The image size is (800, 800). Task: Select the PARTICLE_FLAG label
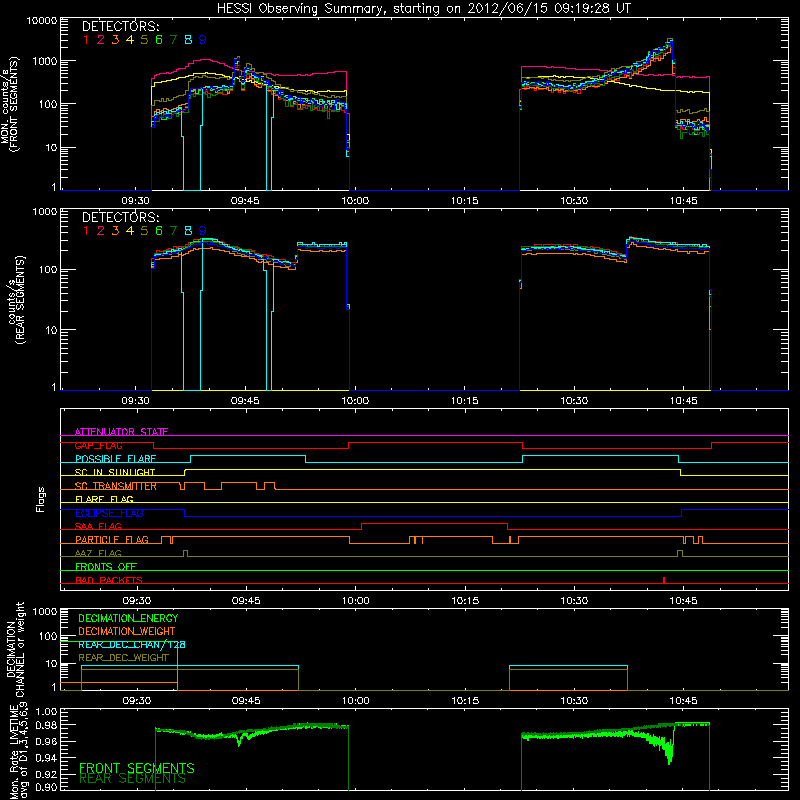pos(112,539)
